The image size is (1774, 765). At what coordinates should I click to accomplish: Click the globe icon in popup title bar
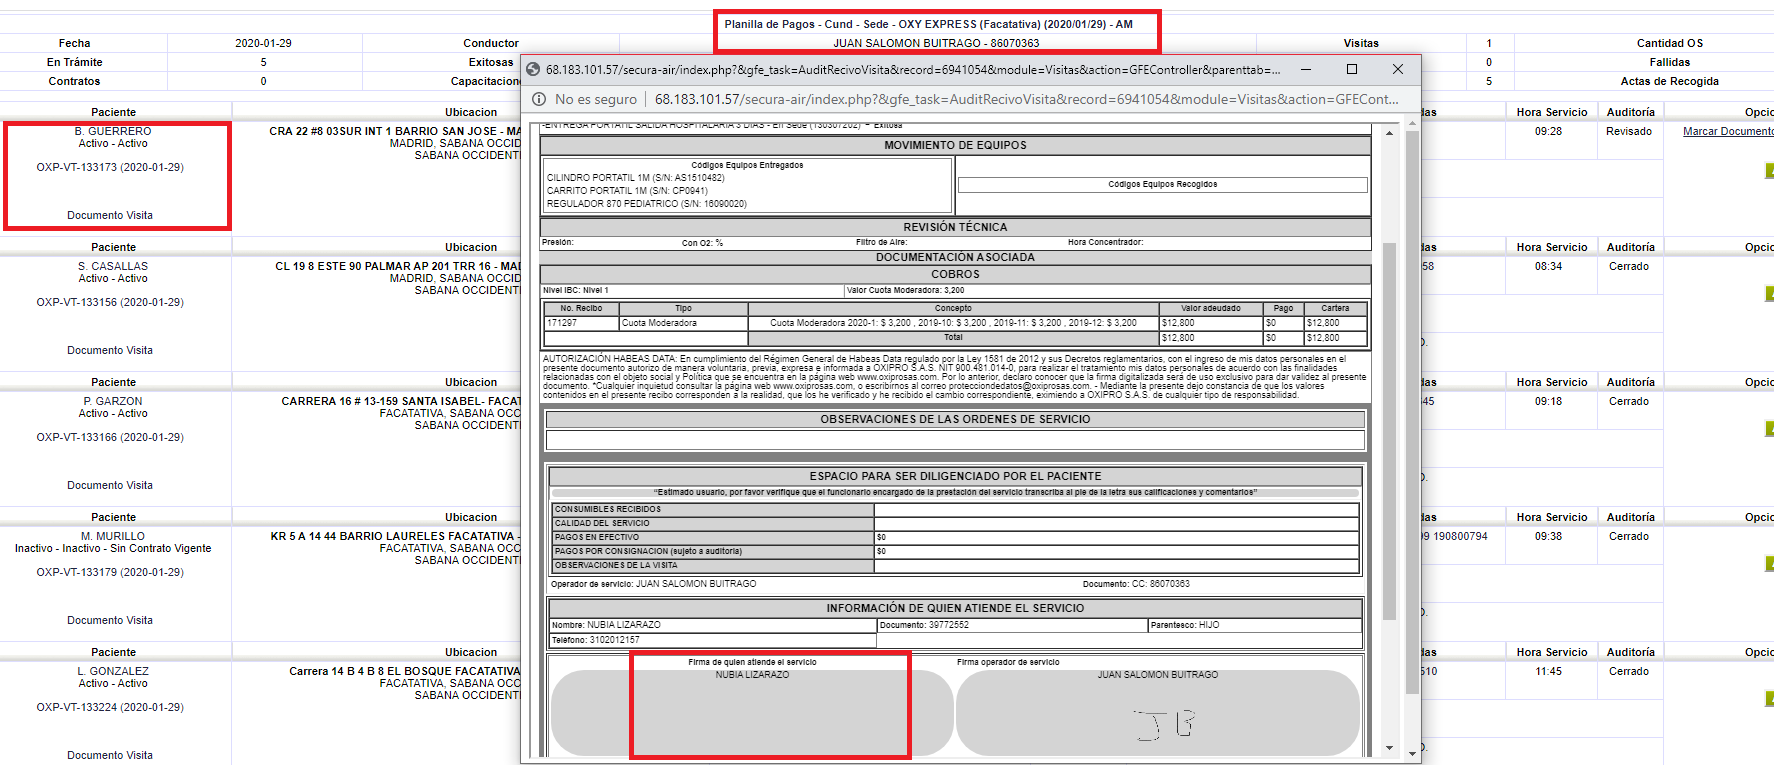click(532, 70)
